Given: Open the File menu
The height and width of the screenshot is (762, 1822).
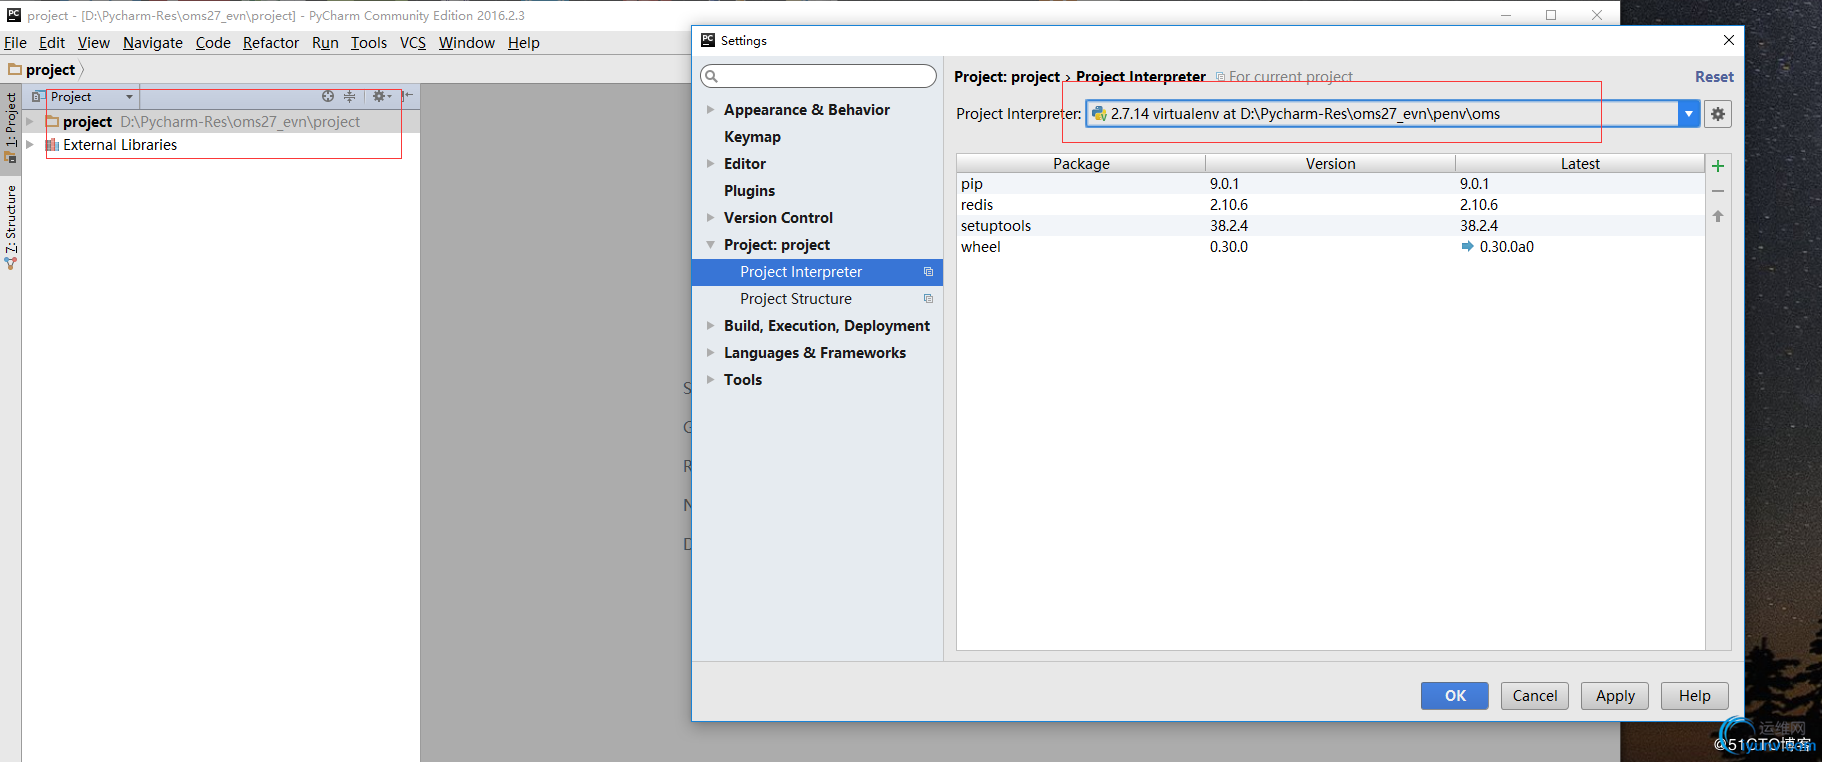Looking at the screenshot, I should [x=15, y=43].
